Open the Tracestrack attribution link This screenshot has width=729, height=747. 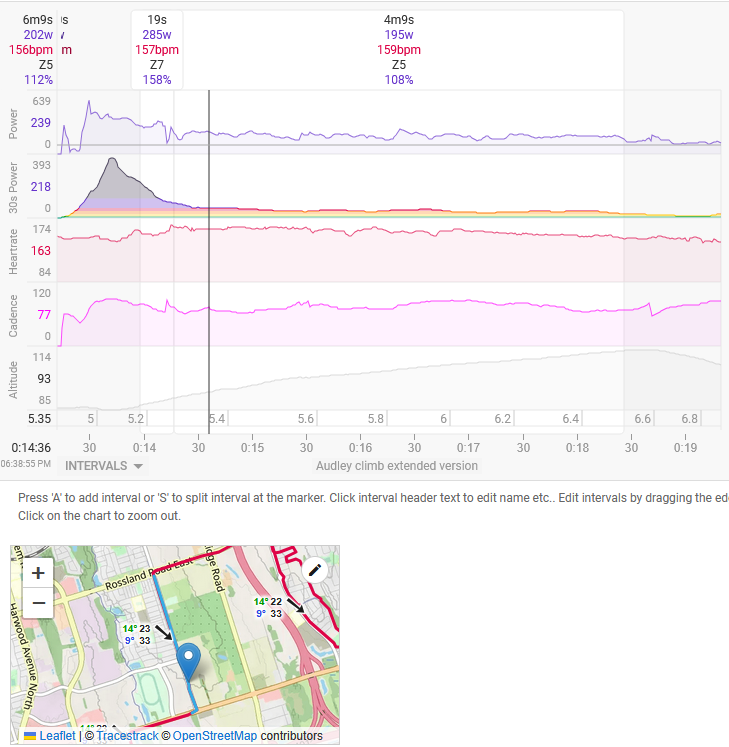127,736
